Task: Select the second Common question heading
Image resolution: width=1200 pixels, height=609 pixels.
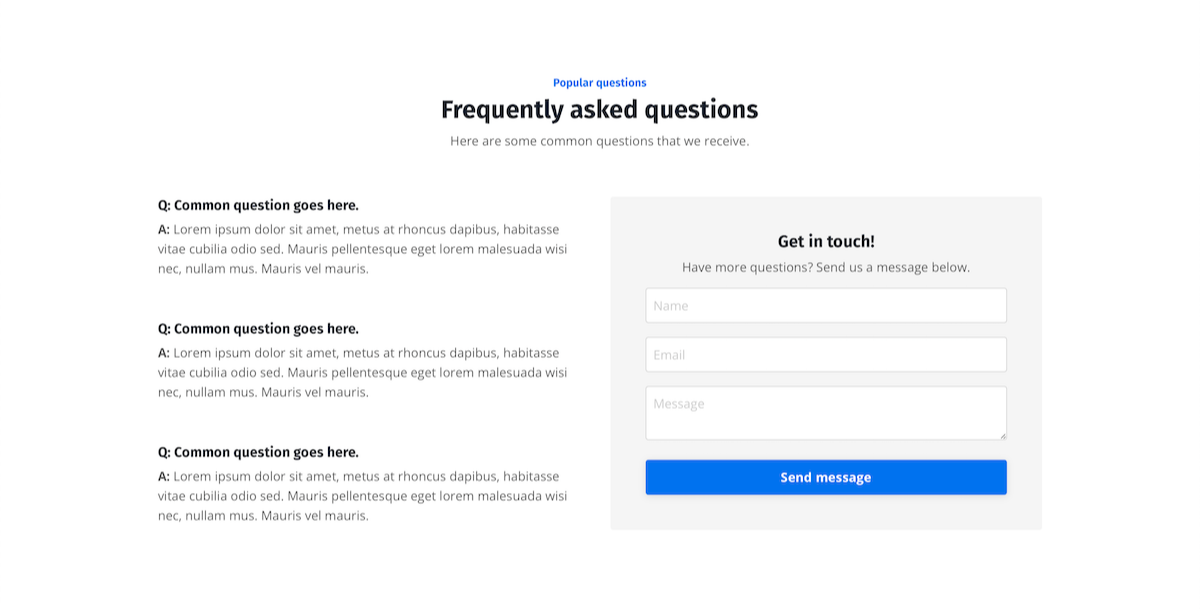Action: 258,329
